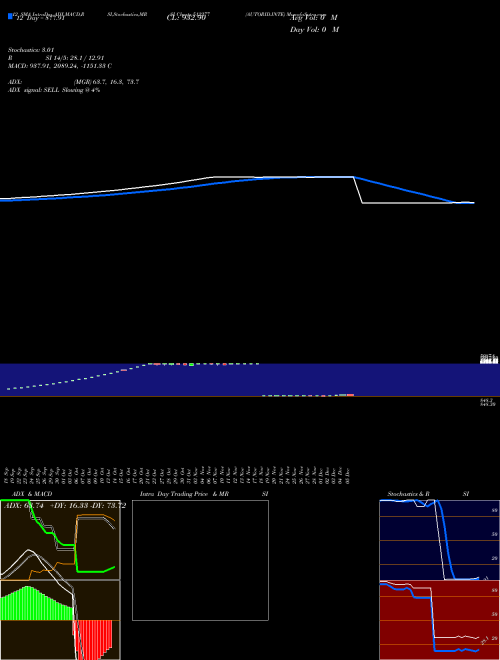
Task: Click the 'Avg Vol: 0 M' label
Action: pyautogui.click(x=313, y=18)
